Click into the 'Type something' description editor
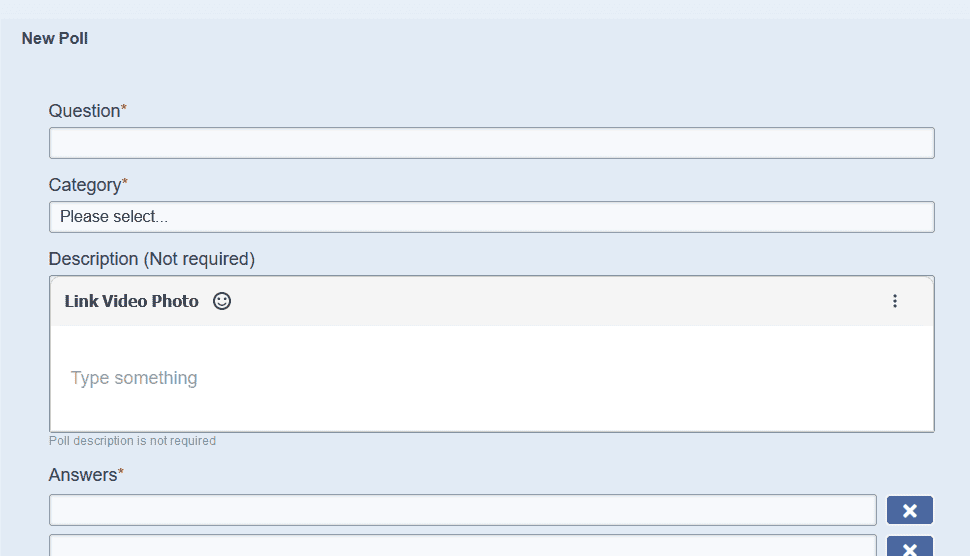This screenshot has width=970, height=556. (x=492, y=379)
